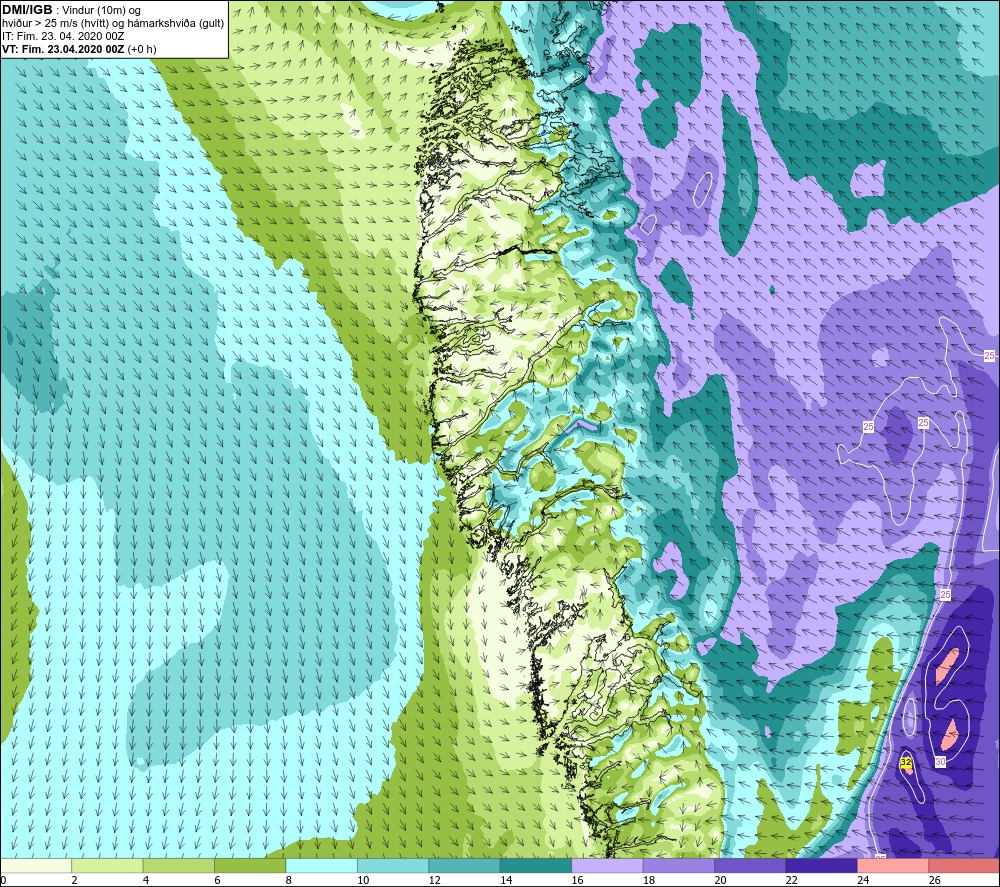The width and height of the screenshot is (1000, 887).
Task: Click the legend scale number 12
Action: [x=434, y=880]
